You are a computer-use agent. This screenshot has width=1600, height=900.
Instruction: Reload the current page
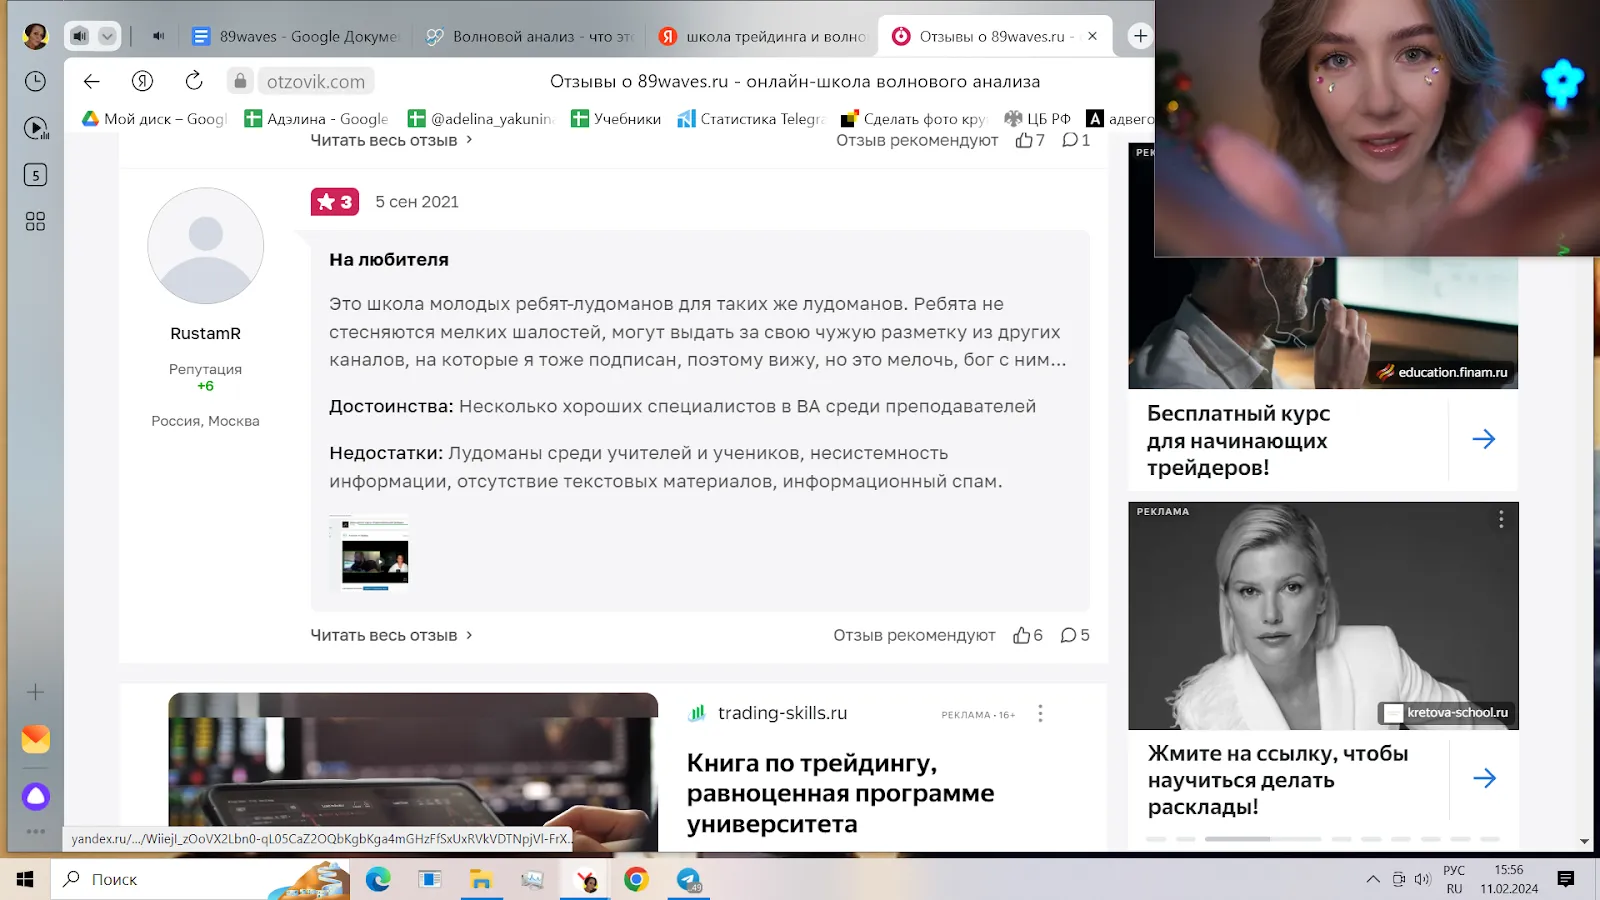coord(194,81)
